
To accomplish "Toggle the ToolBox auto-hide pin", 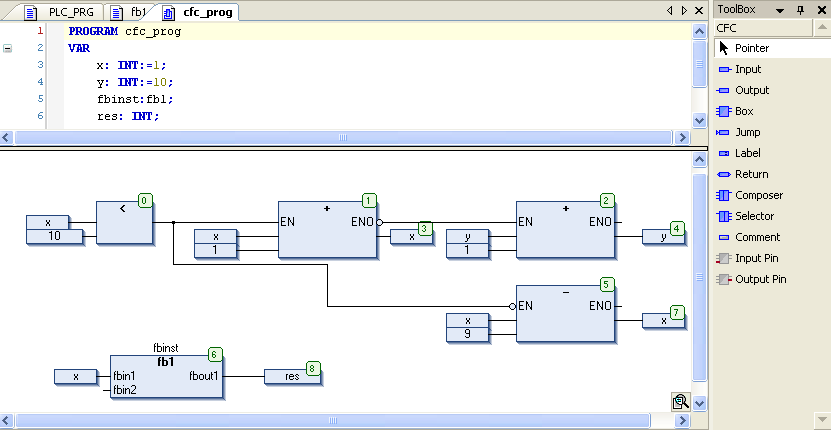I will [x=800, y=9].
